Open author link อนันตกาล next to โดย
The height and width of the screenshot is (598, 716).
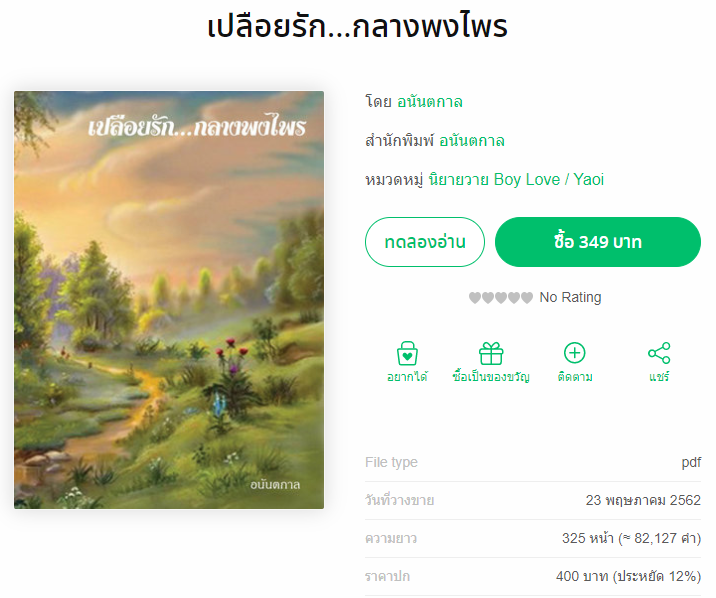[x=429, y=101]
